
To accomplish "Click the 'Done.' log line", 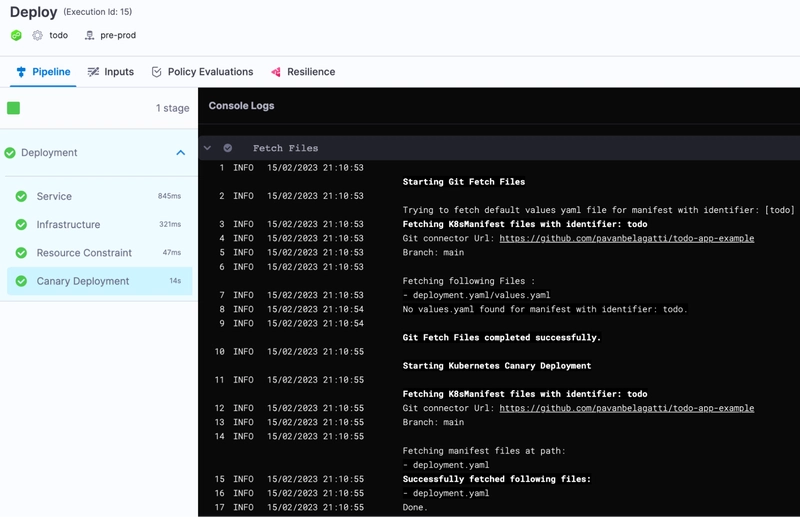I will (x=415, y=507).
